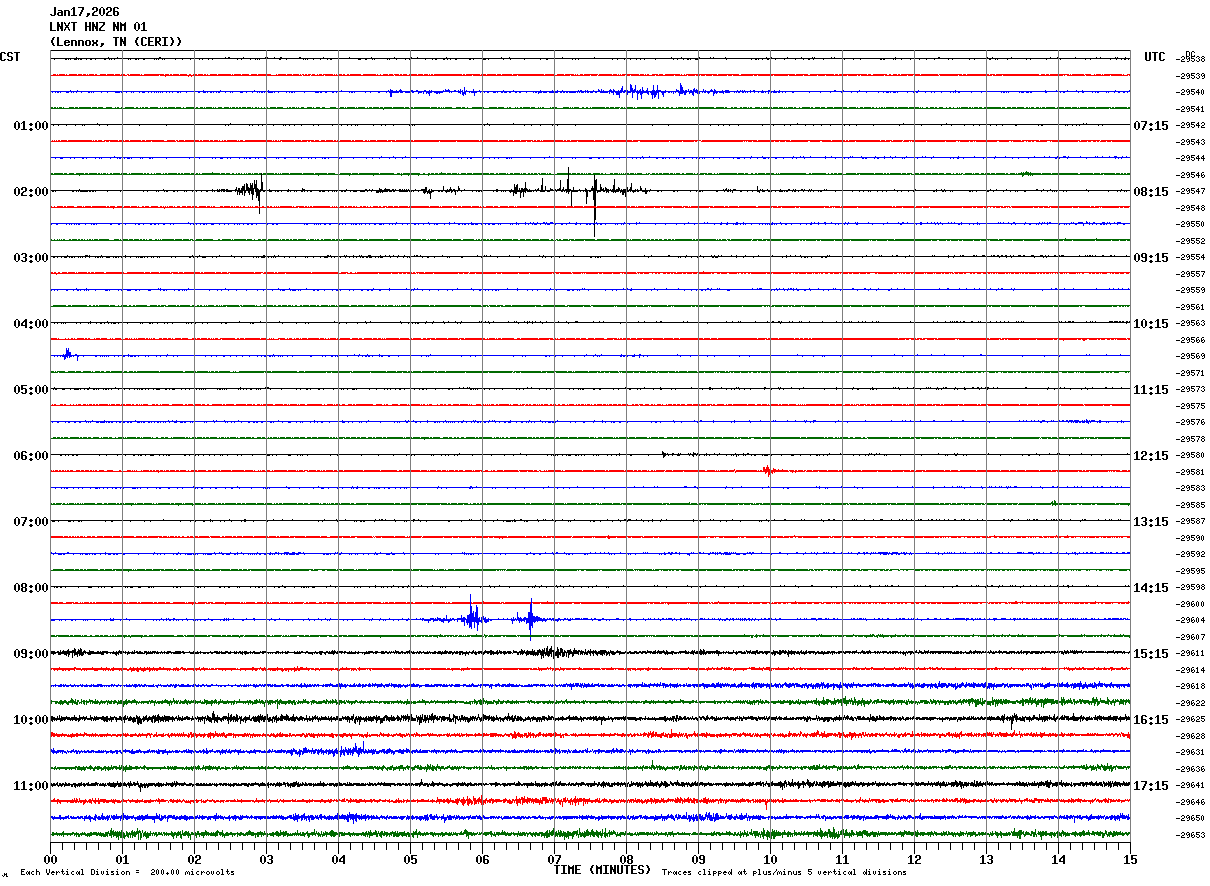Click the 08:15 UTC time label

[1151, 192]
